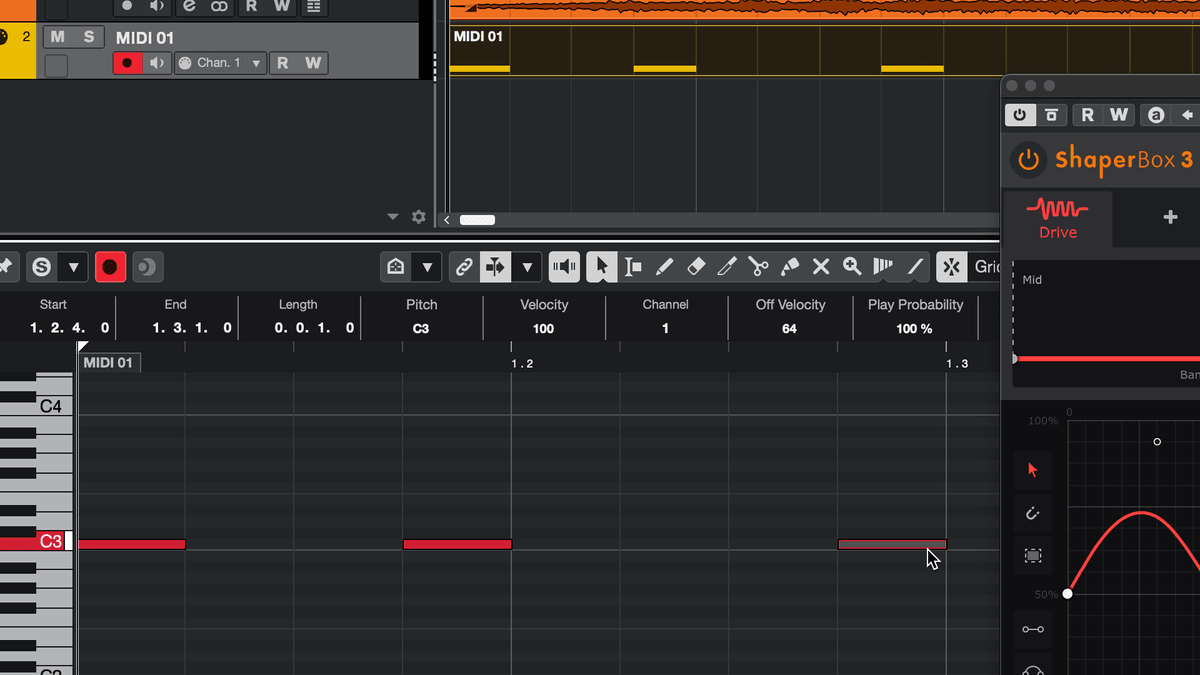Toggle Solo on MIDI 01 track

[x=89, y=37]
